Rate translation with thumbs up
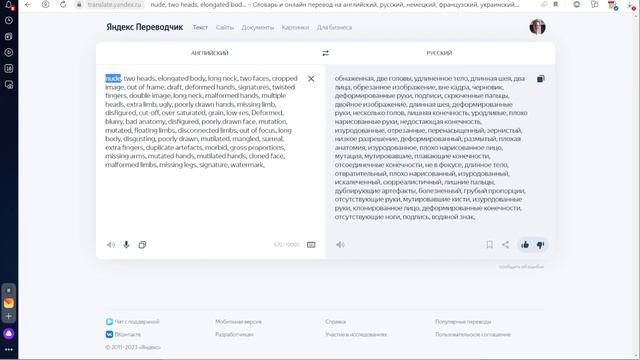This screenshot has width=640, height=360. click(525, 245)
